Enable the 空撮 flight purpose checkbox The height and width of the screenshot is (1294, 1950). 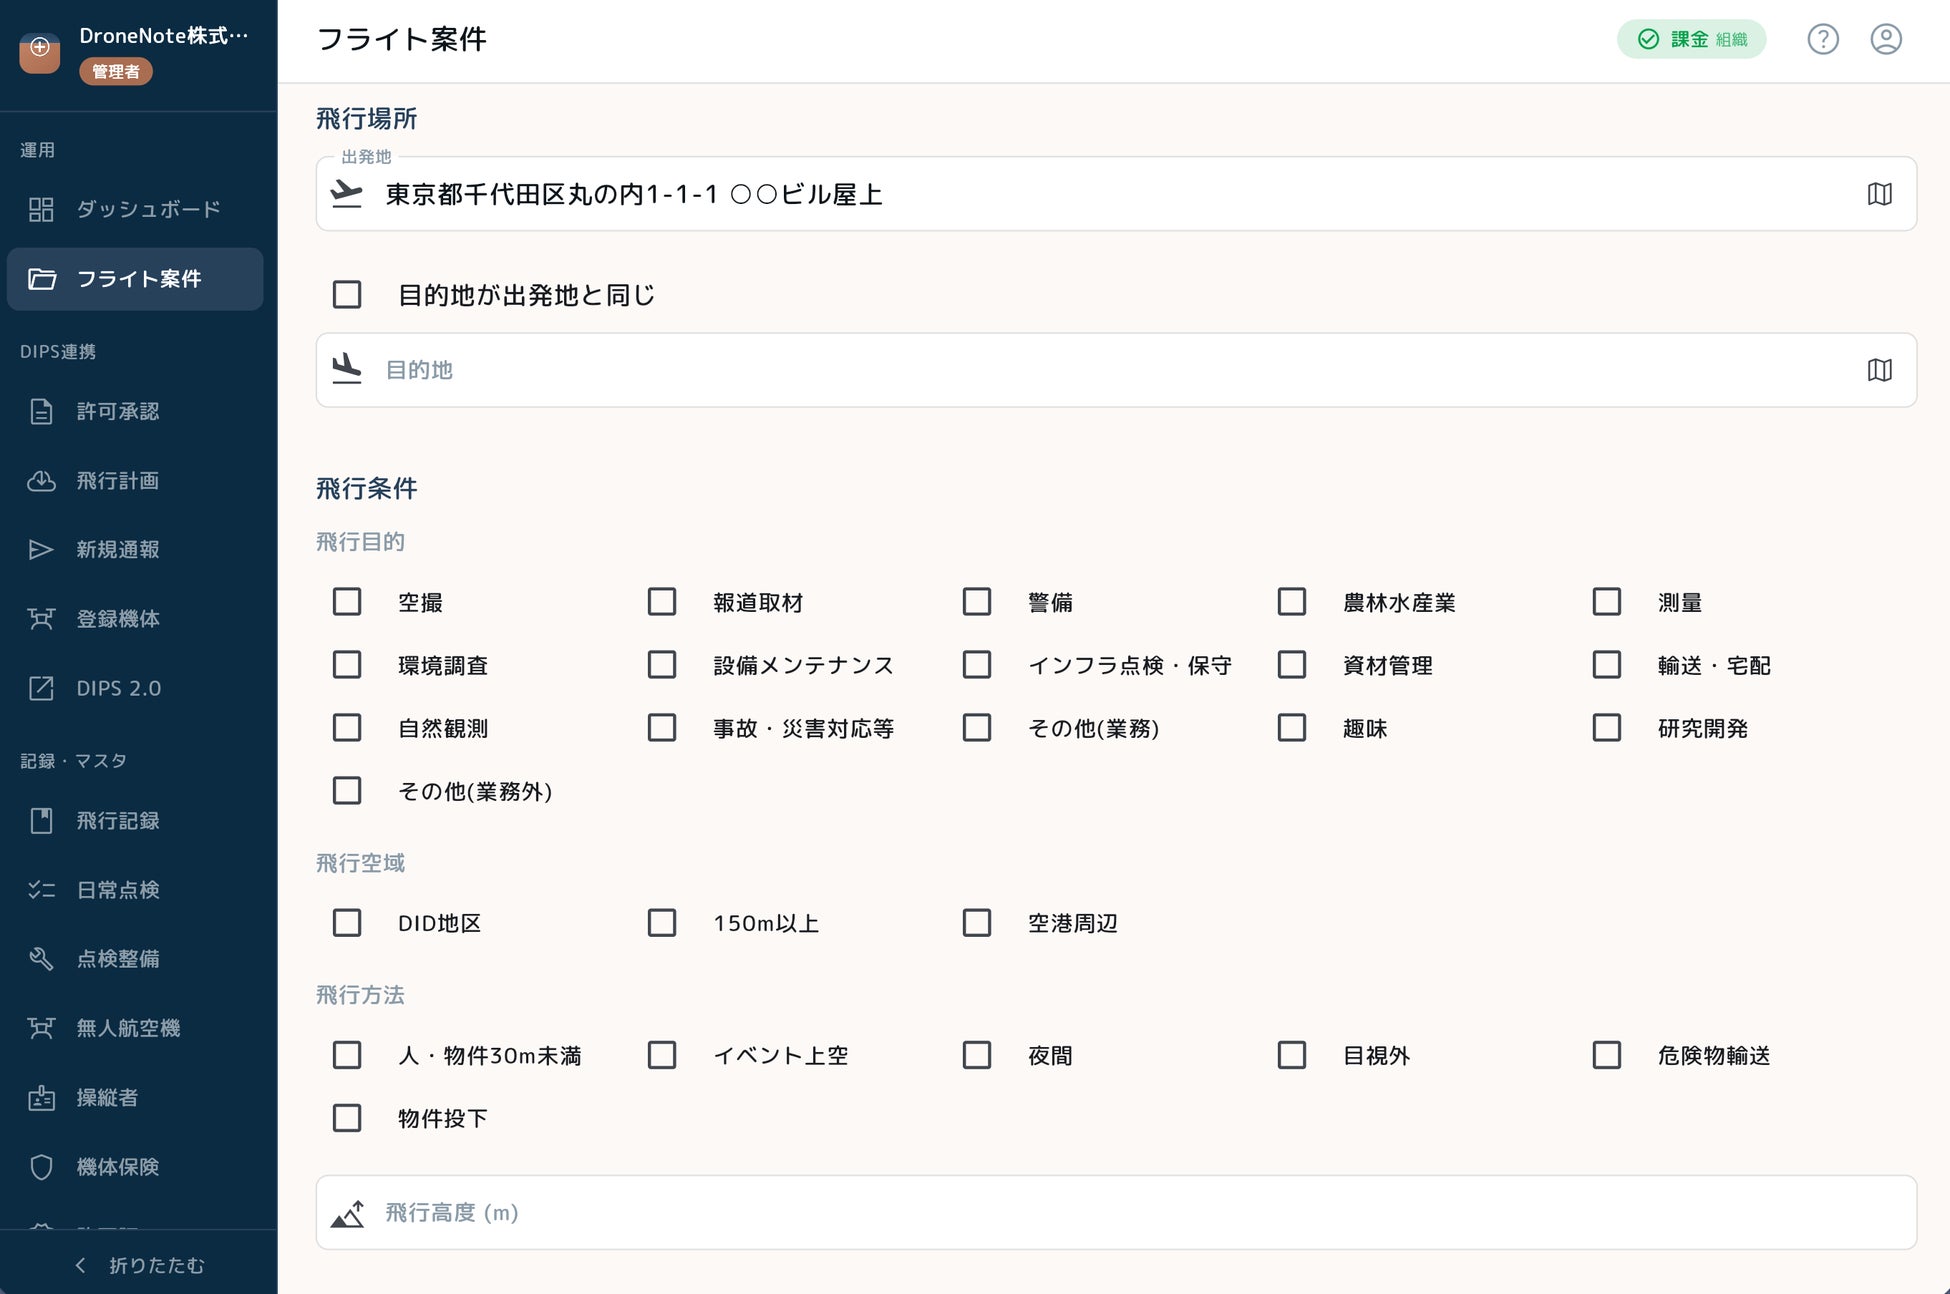(347, 602)
